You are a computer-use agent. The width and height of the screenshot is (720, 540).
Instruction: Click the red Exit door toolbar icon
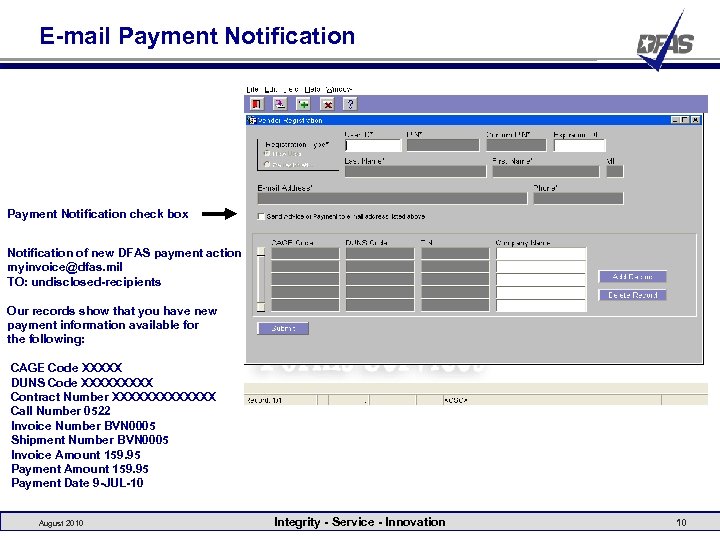[257, 104]
